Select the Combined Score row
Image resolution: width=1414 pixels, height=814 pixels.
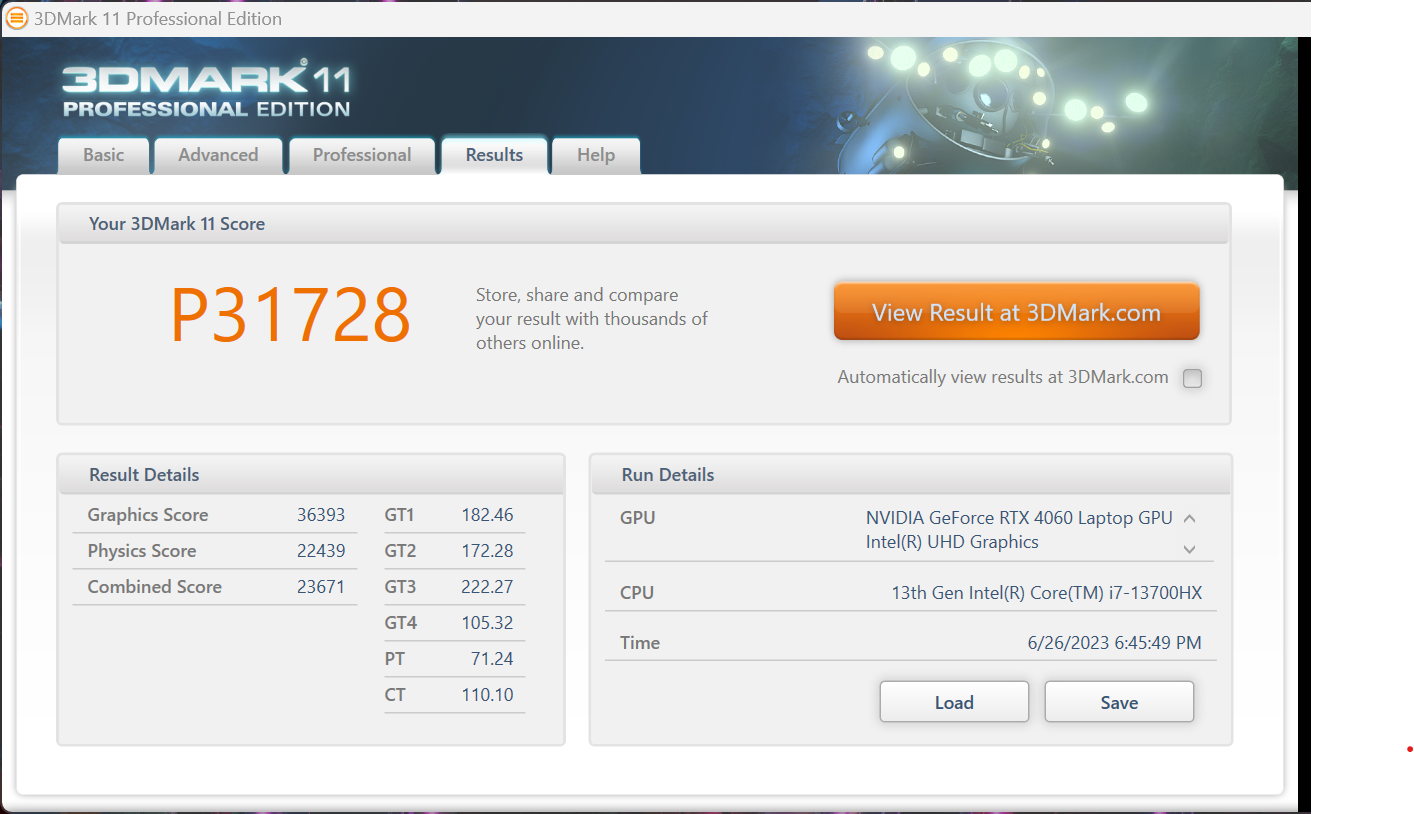(215, 587)
